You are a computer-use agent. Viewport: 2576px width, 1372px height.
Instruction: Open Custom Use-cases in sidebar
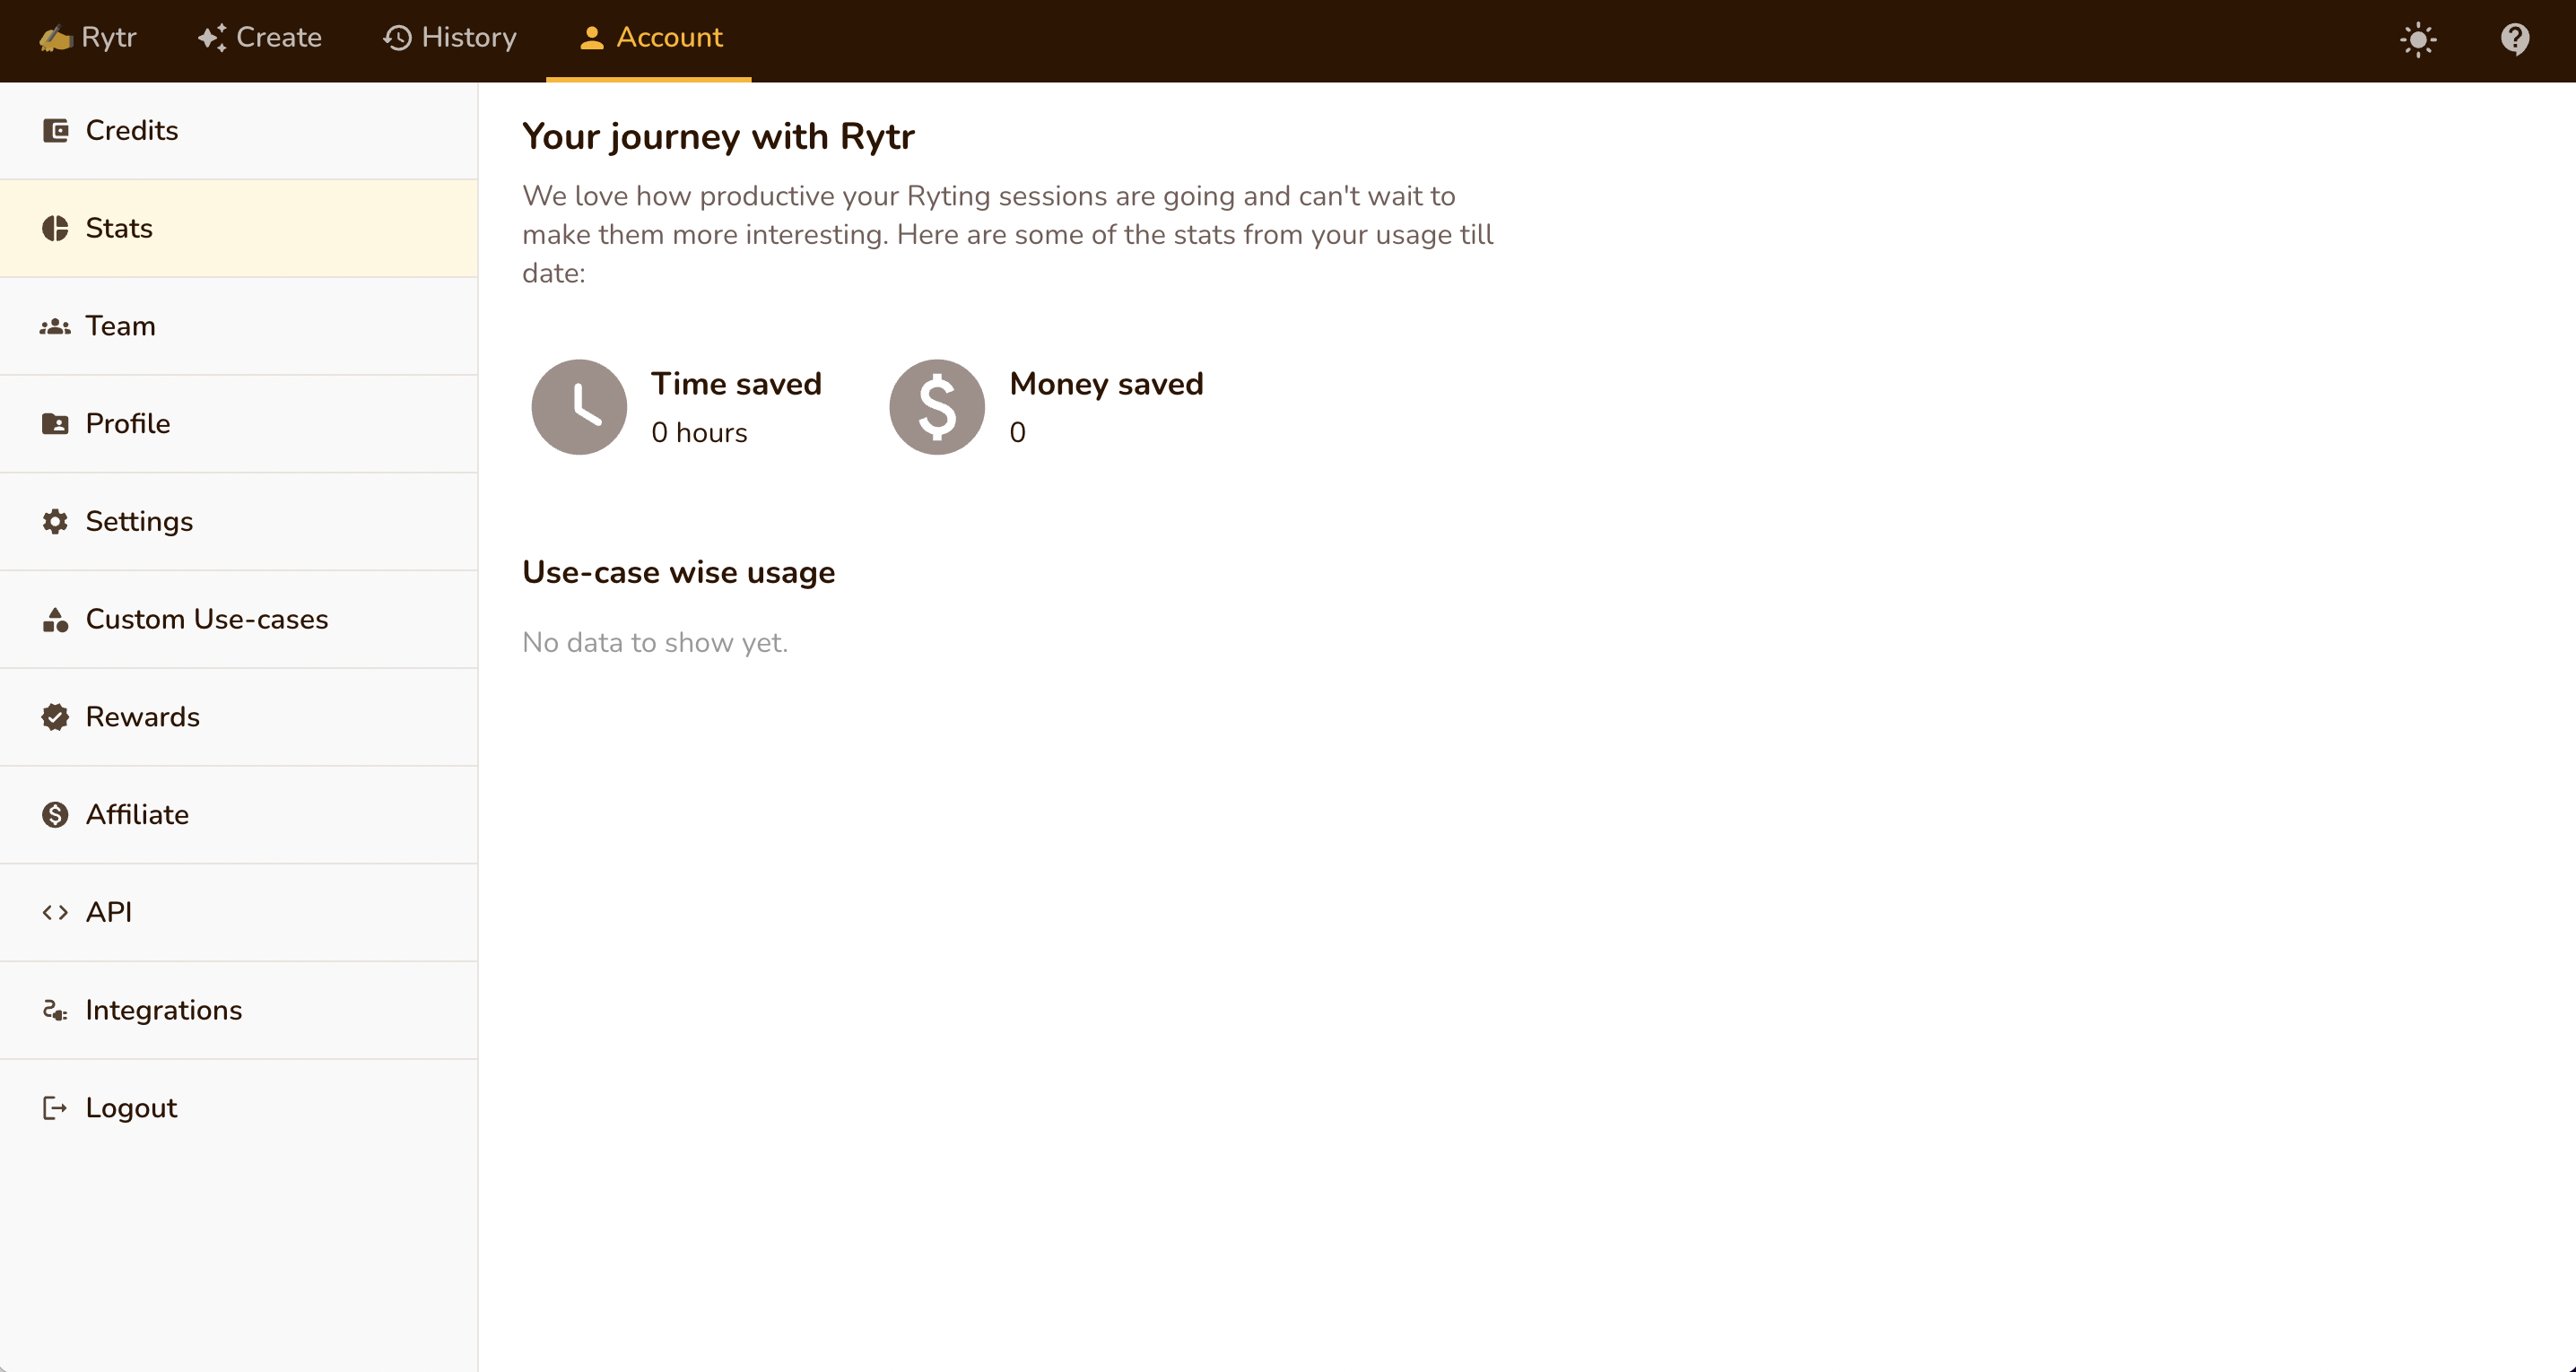click(207, 619)
